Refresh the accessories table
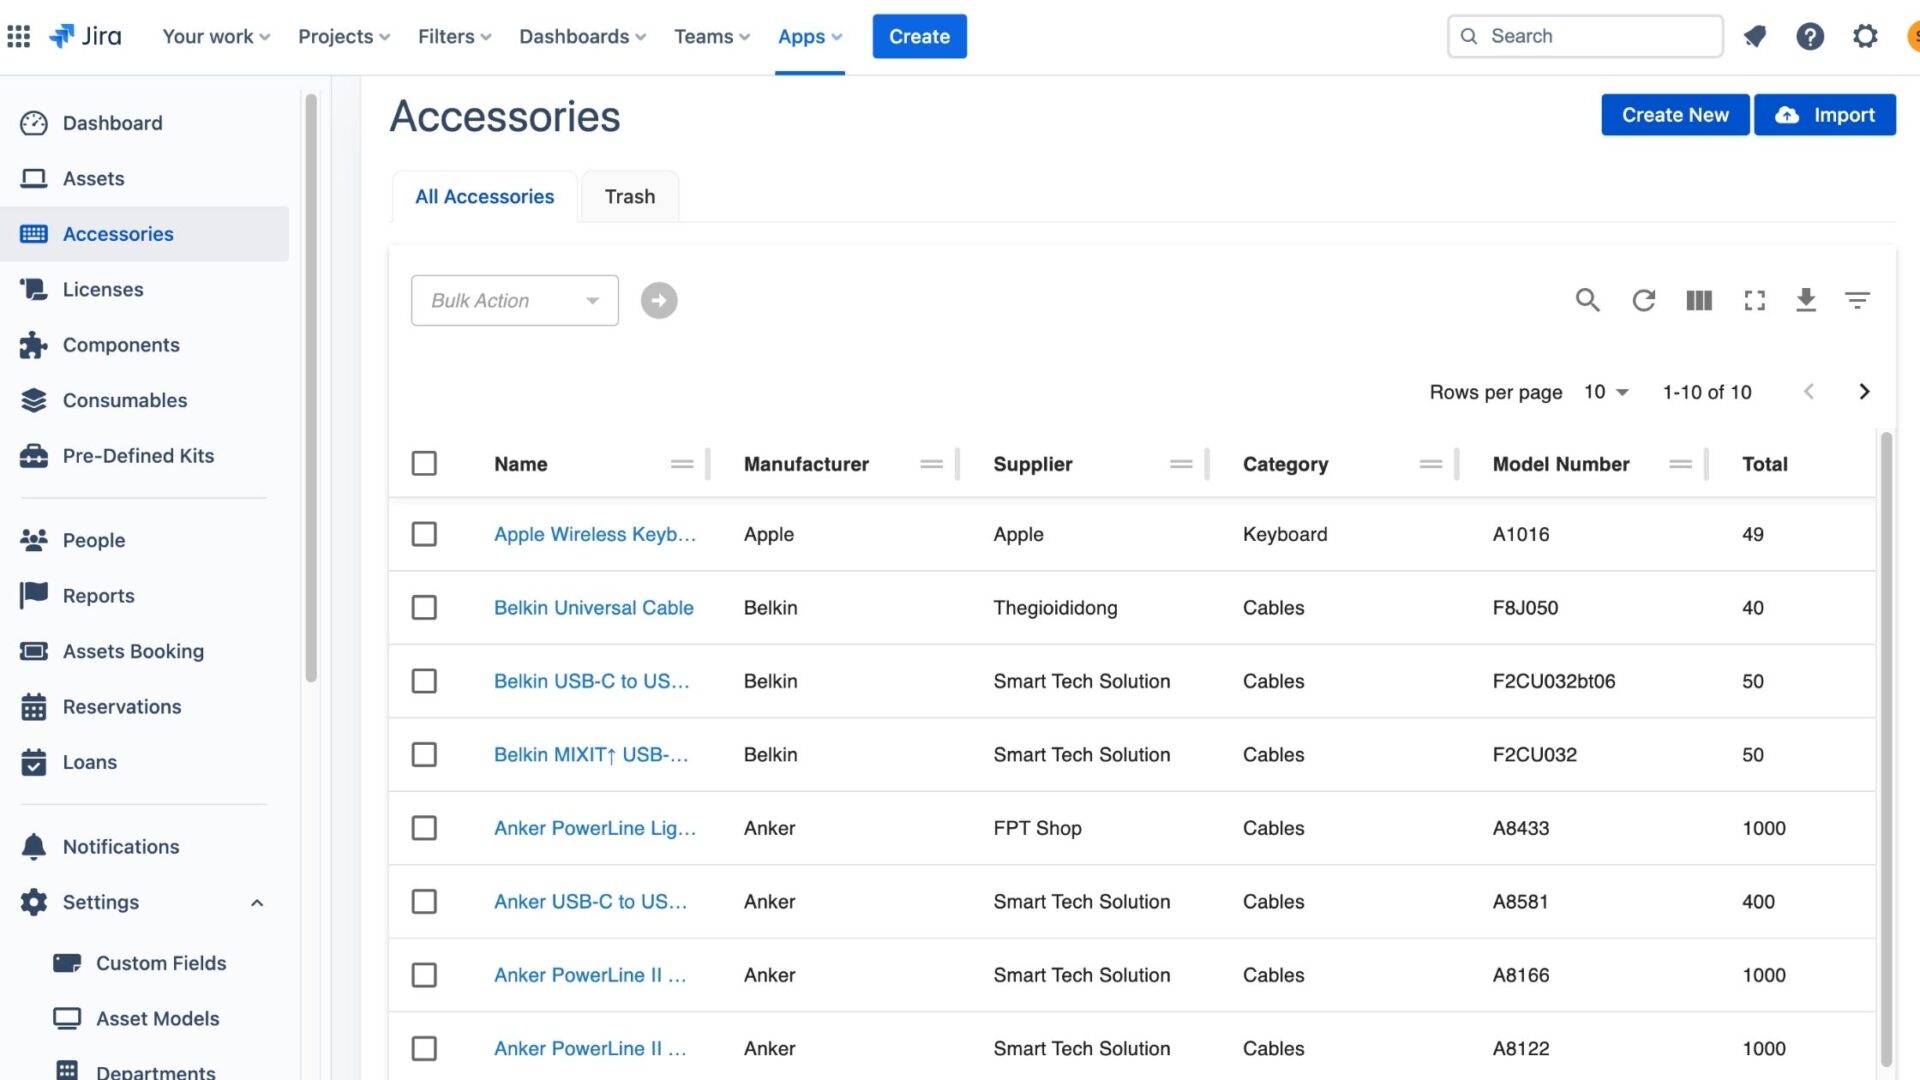Viewport: 1920px width, 1080px height. 1643,300
